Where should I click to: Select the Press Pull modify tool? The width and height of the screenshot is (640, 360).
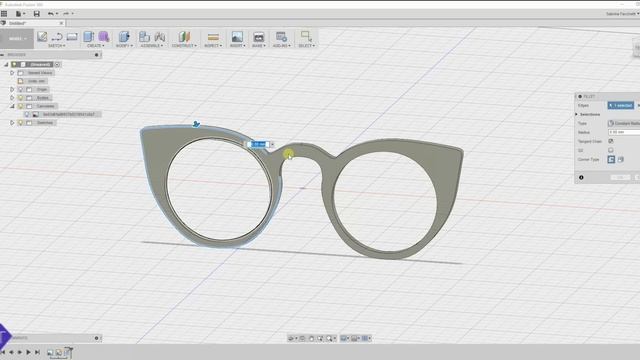[x=124, y=37]
